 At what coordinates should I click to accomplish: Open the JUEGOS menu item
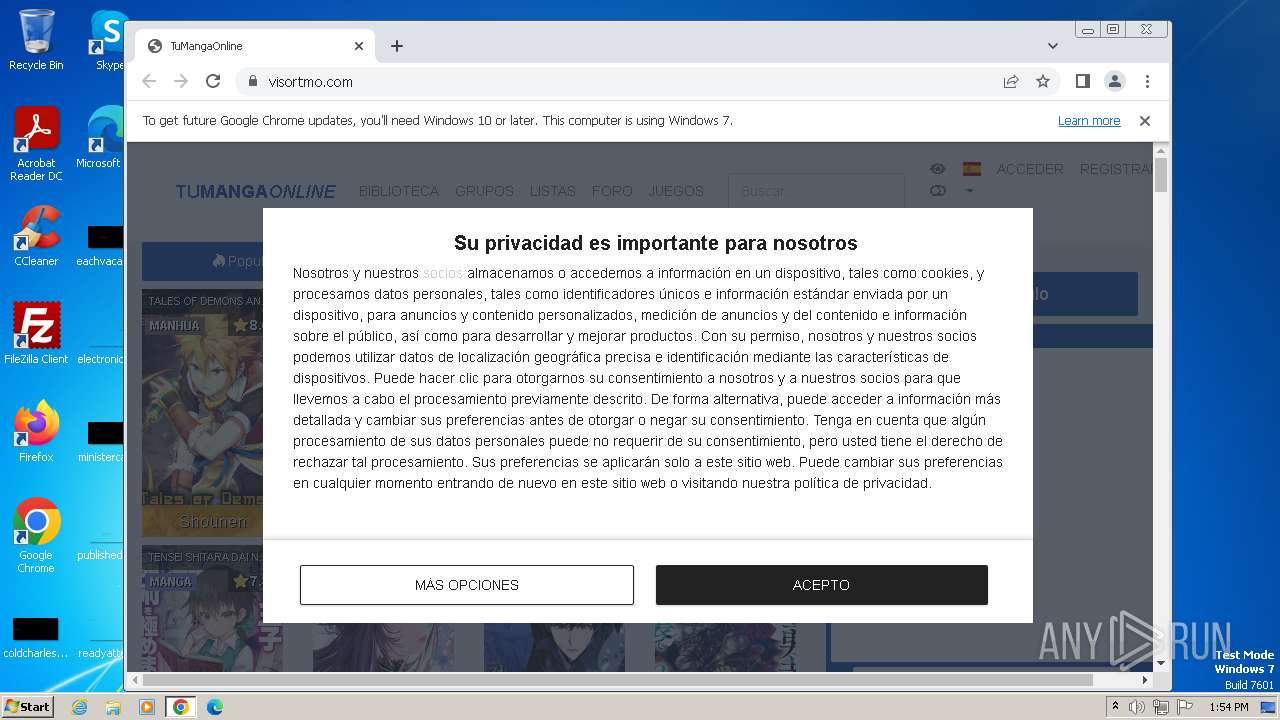click(676, 191)
